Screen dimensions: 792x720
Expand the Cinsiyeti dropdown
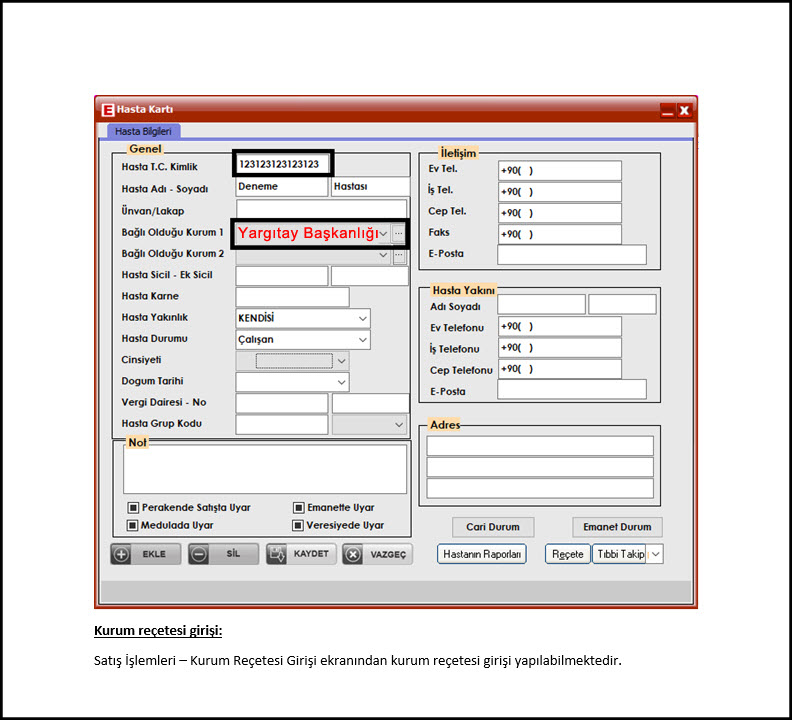341,361
